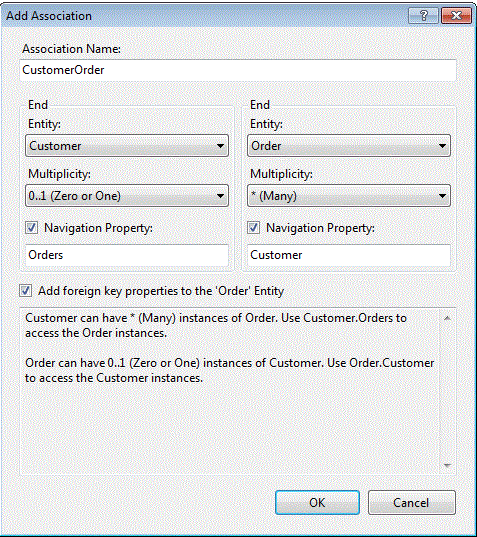Click the help question mark button
Screen dimensions: 477x537
click(423, 16)
